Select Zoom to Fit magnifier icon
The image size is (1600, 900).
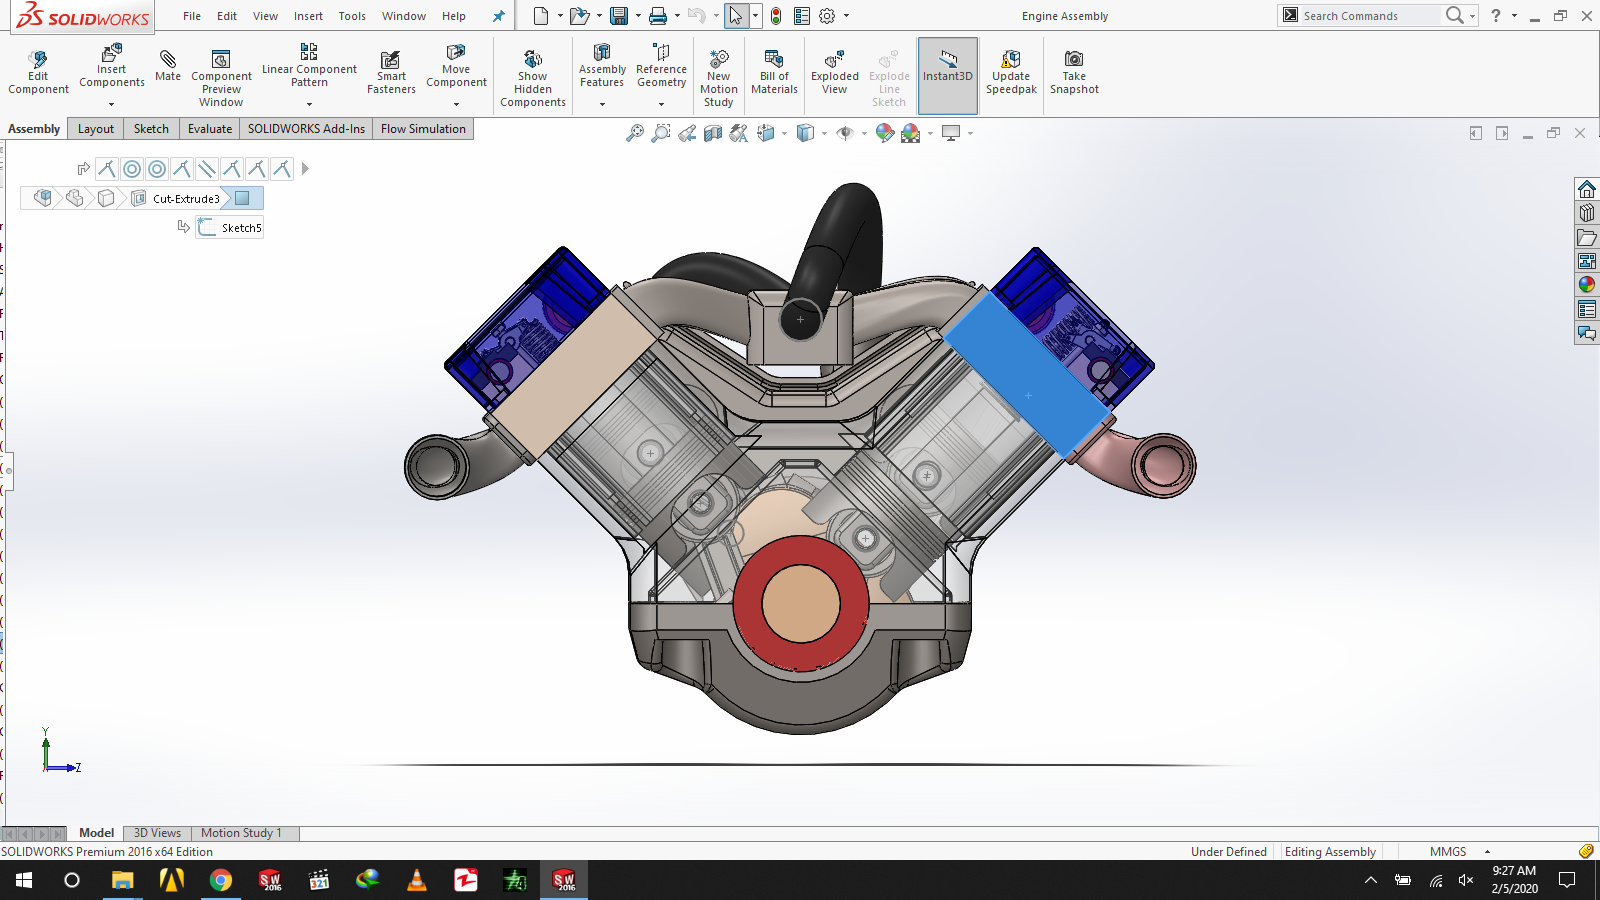click(x=634, y=133)
